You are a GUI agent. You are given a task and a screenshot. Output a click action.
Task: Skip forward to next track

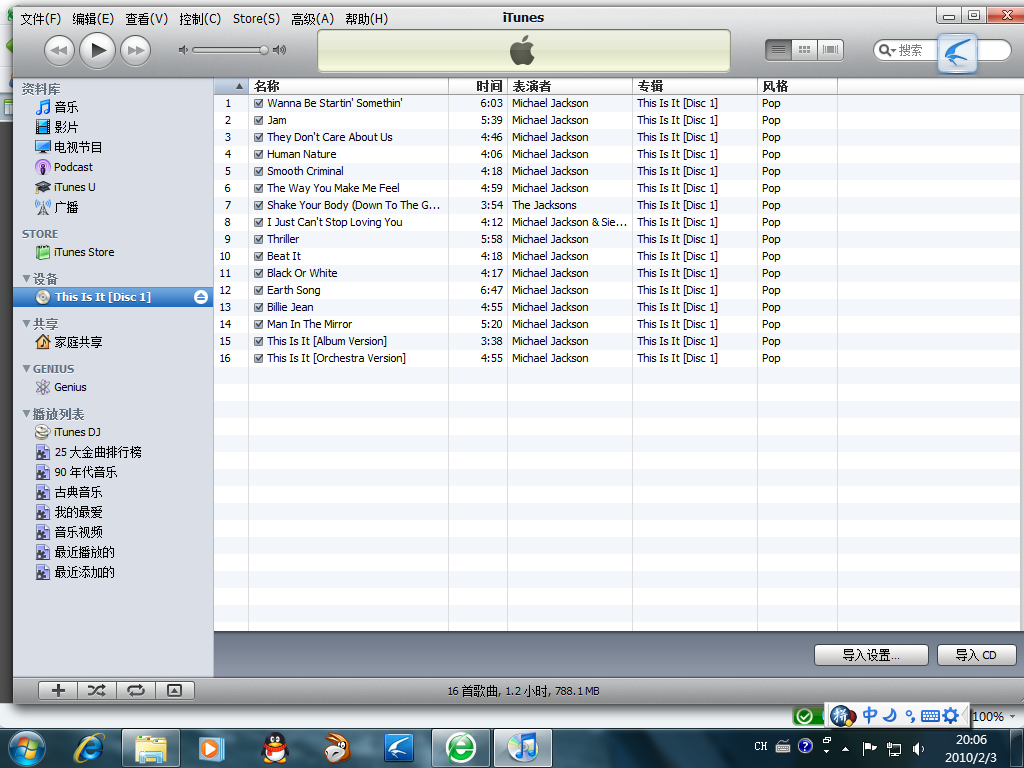pyautogui.click(x=136, y=50)
